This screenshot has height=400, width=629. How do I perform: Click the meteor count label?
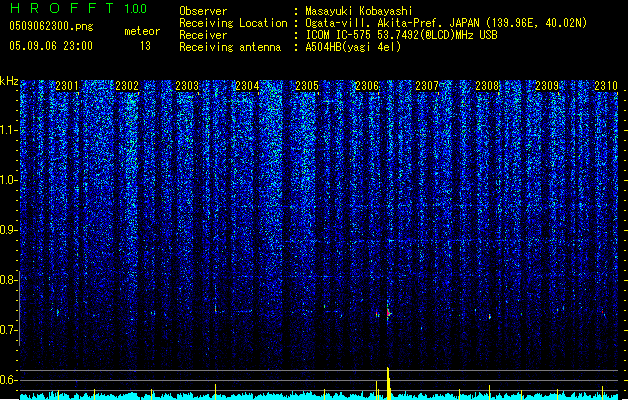(x=142, y=31)
